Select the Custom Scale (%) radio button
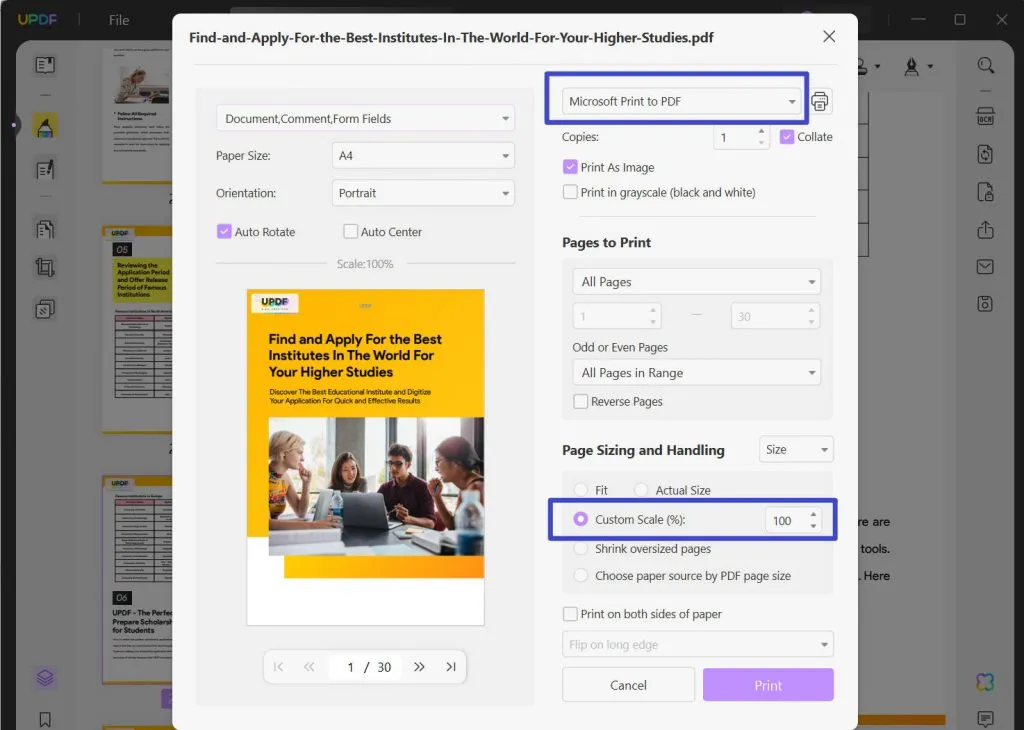This screenshot has width=1024, height=730. pos(580,519)
